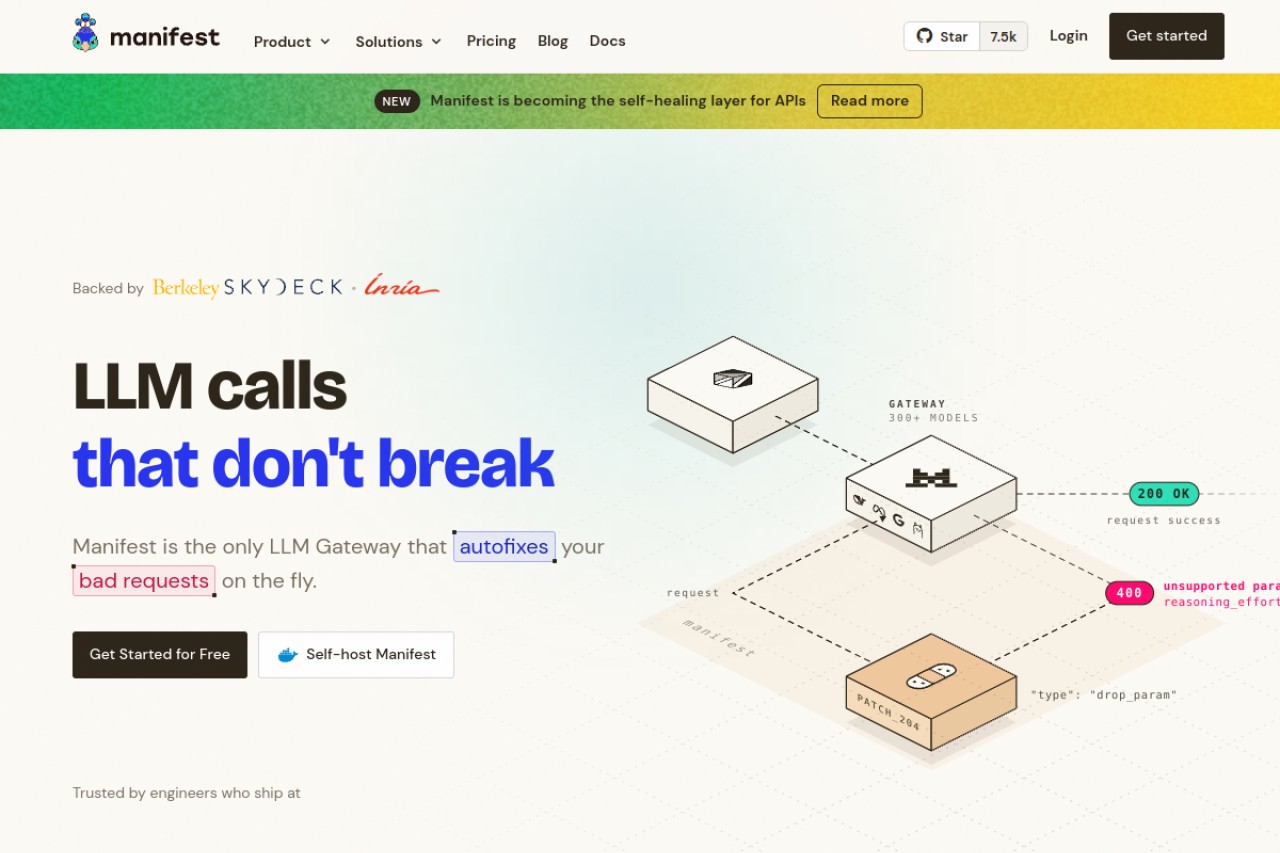The image size is (1280, 853).
Task: Click the GATEWAY label in diagram
Action: point(917,404)
